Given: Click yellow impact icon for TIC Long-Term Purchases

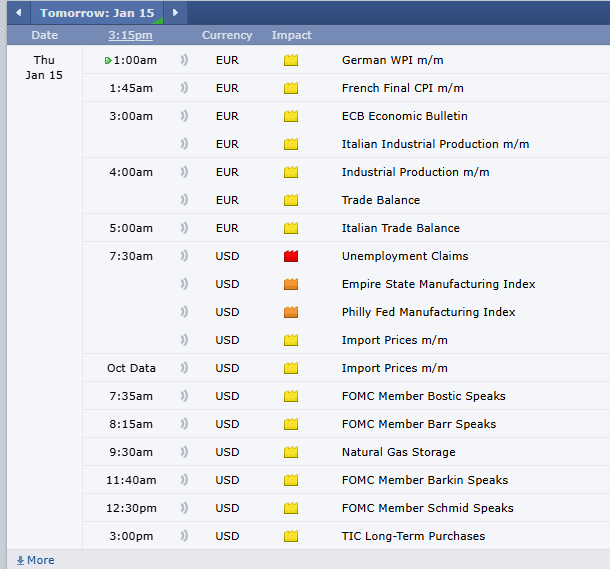Looking at the screenshot, I should [x=291, y=536].
